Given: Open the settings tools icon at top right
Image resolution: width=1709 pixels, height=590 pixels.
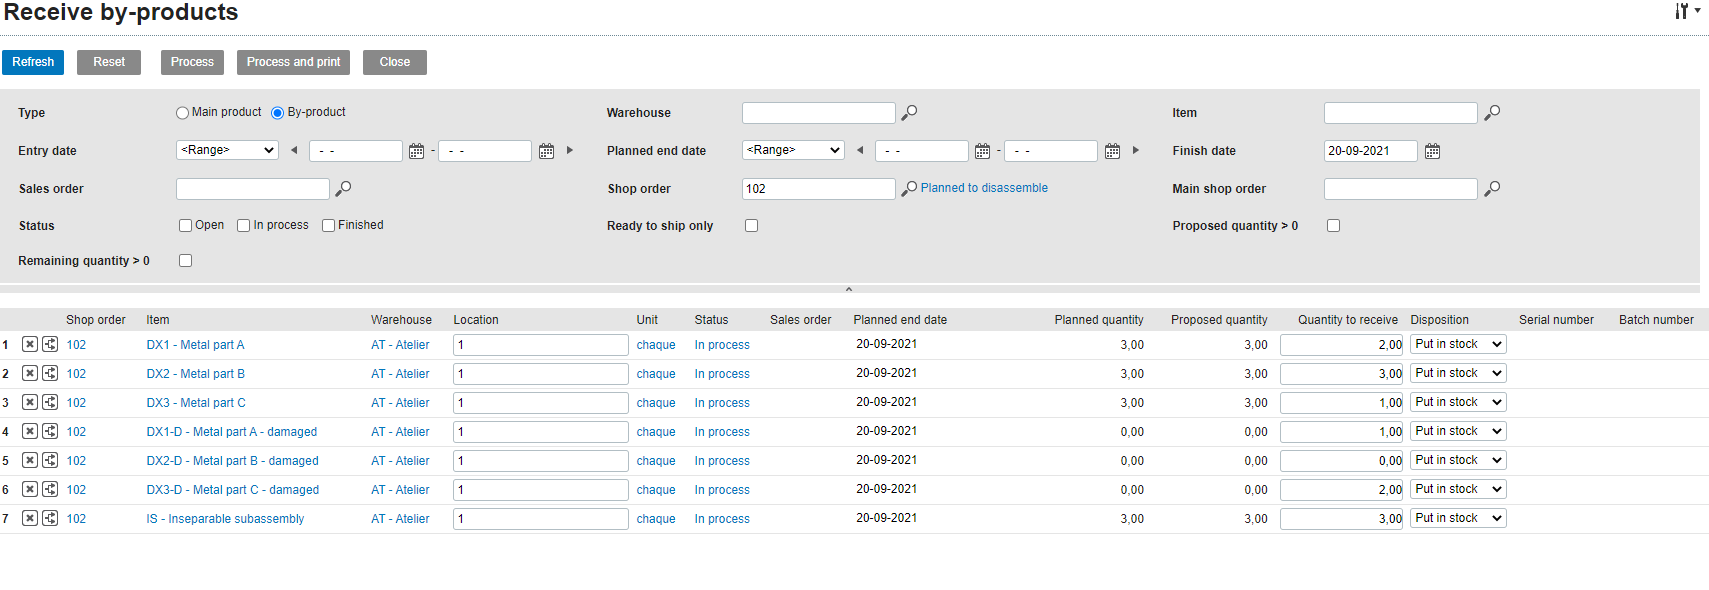Looking at the screenshot, I should [1684, 11].
